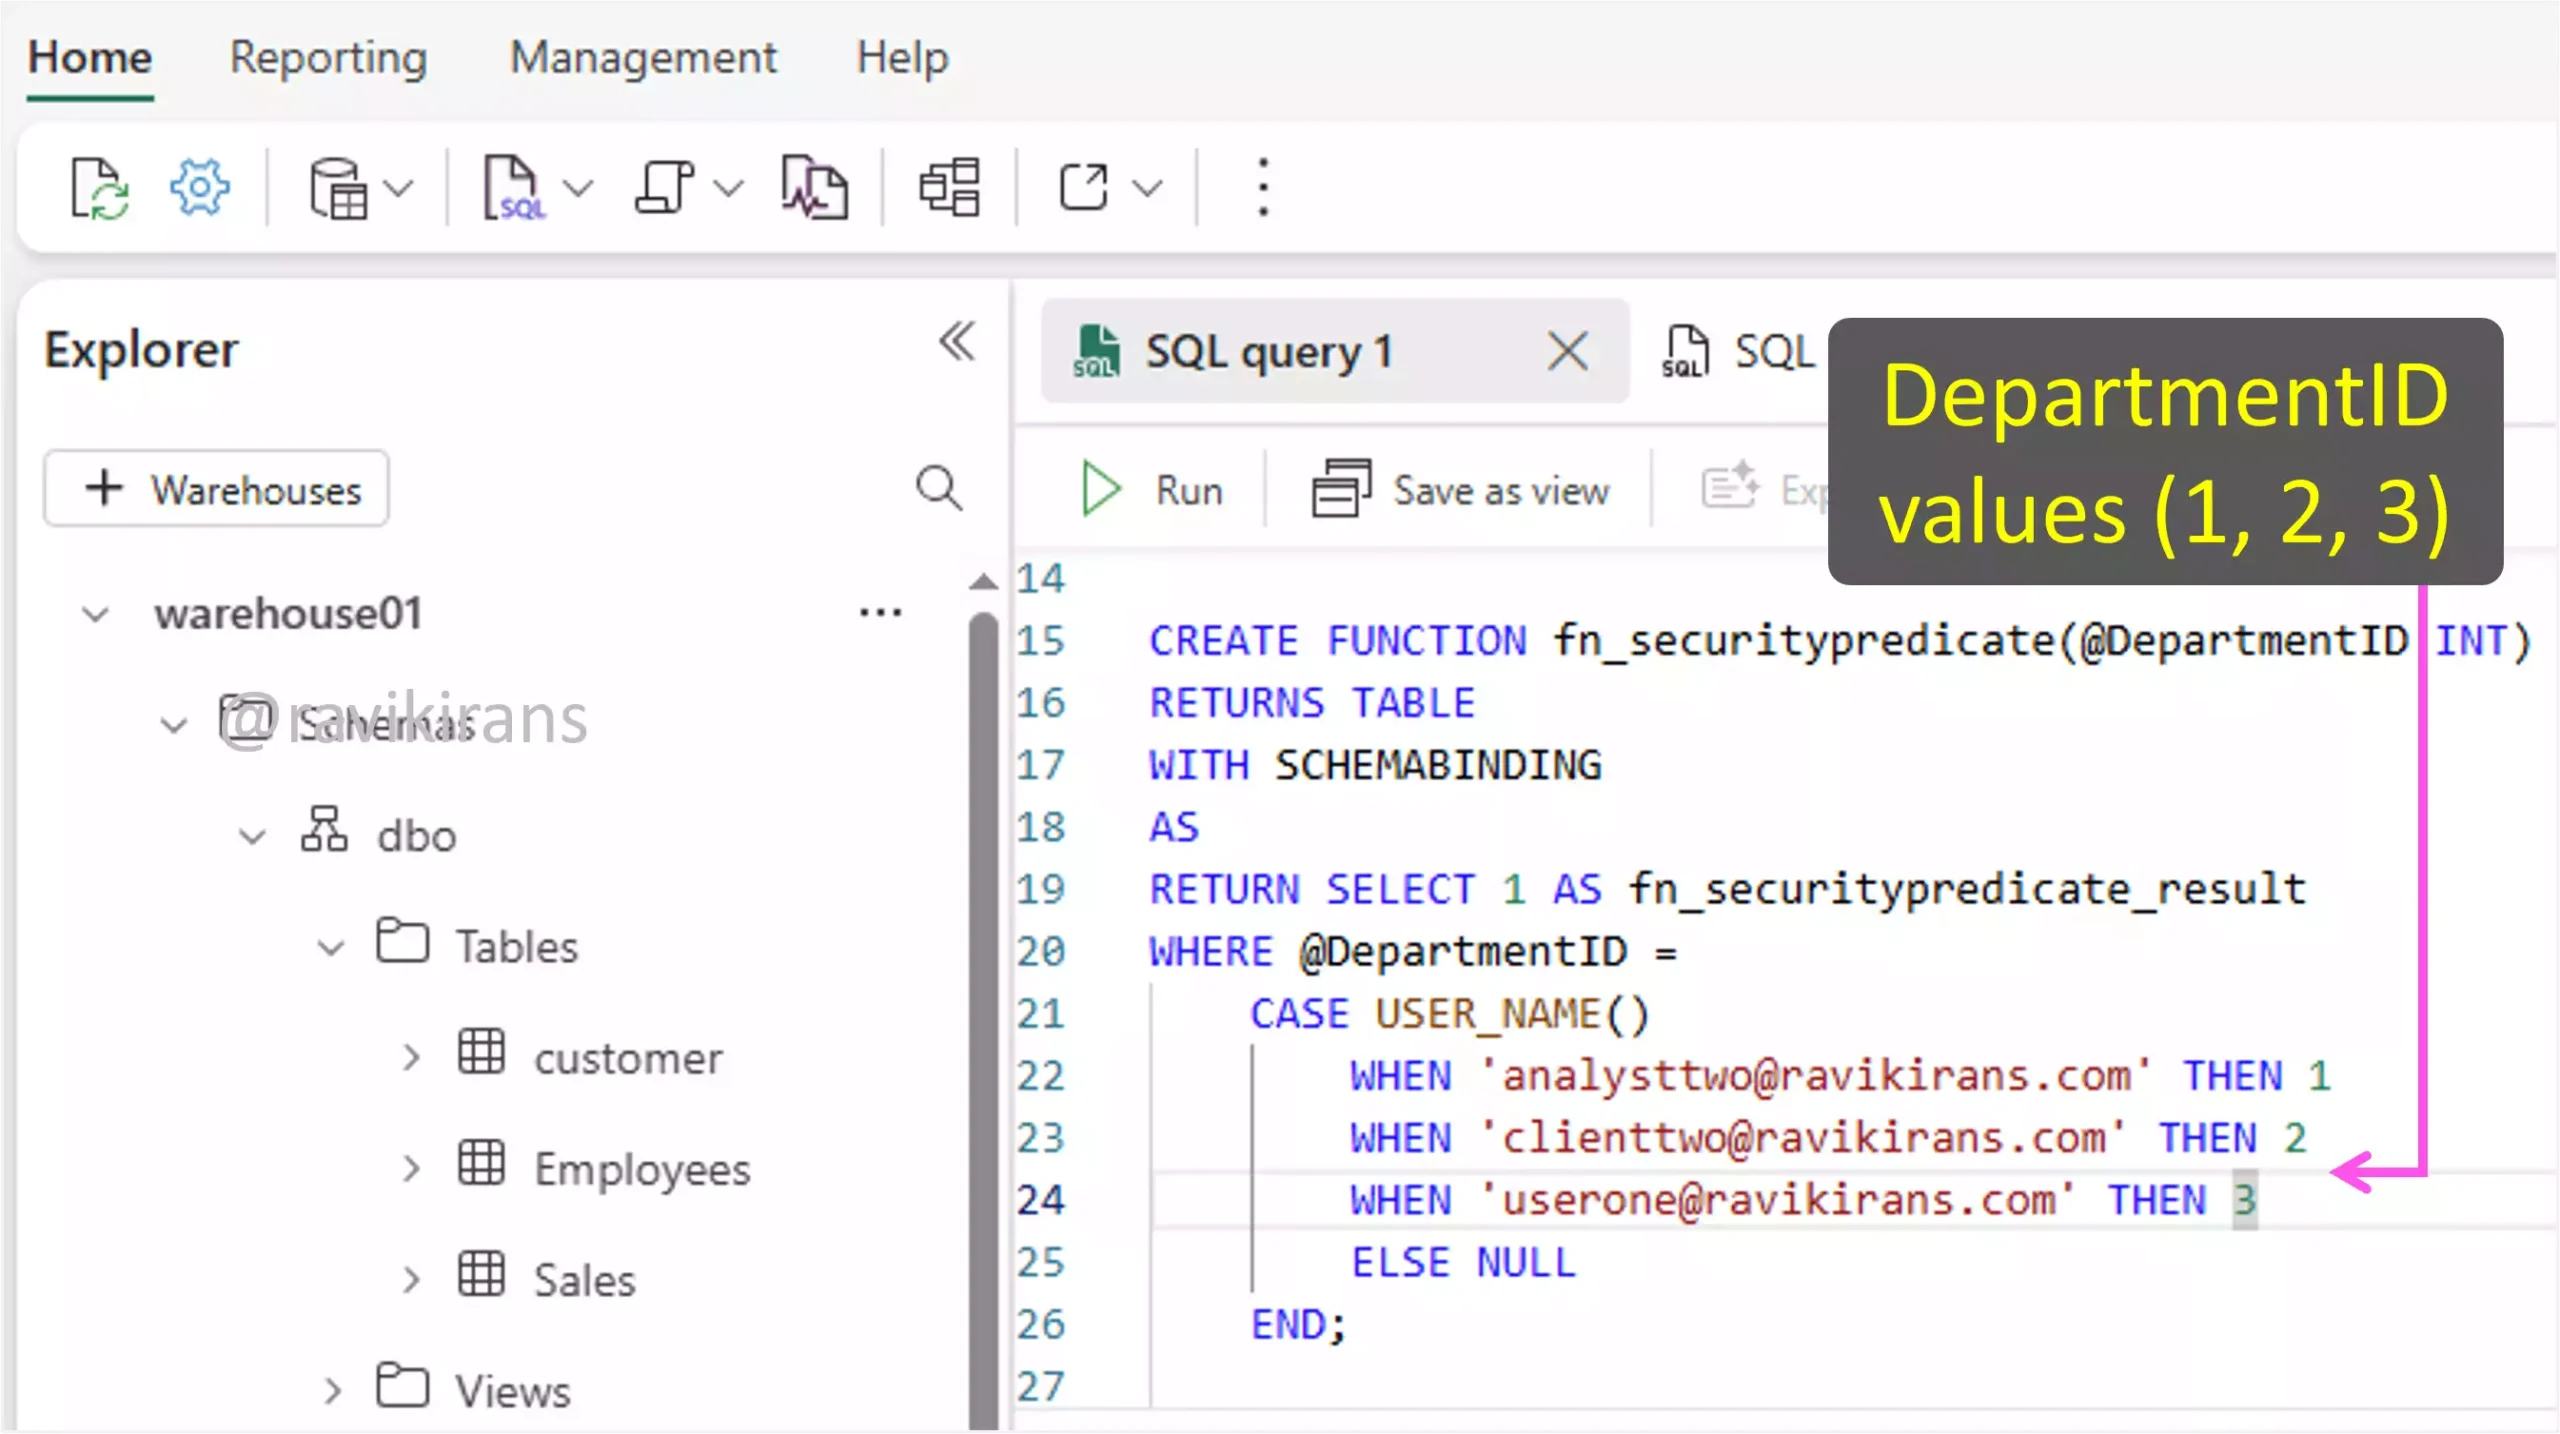Click the Save as view label
Screen dimensions: 2560x1434
pyautogui.click(x=1501, y=490)
